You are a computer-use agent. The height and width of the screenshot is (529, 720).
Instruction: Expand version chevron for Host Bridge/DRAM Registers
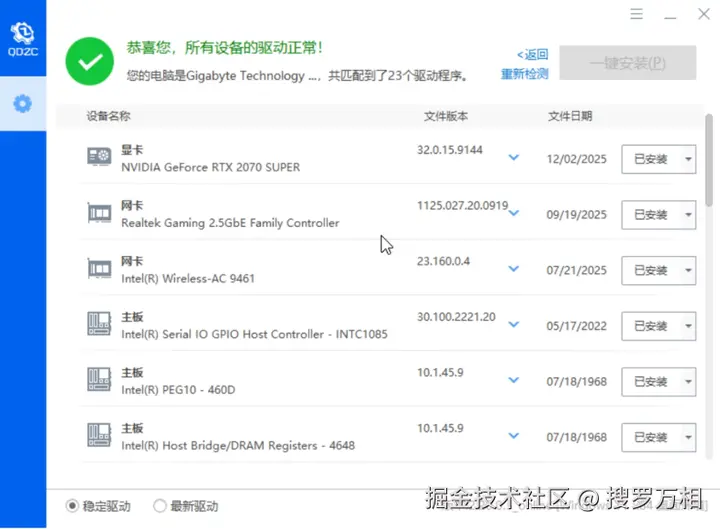click(514, 435)
